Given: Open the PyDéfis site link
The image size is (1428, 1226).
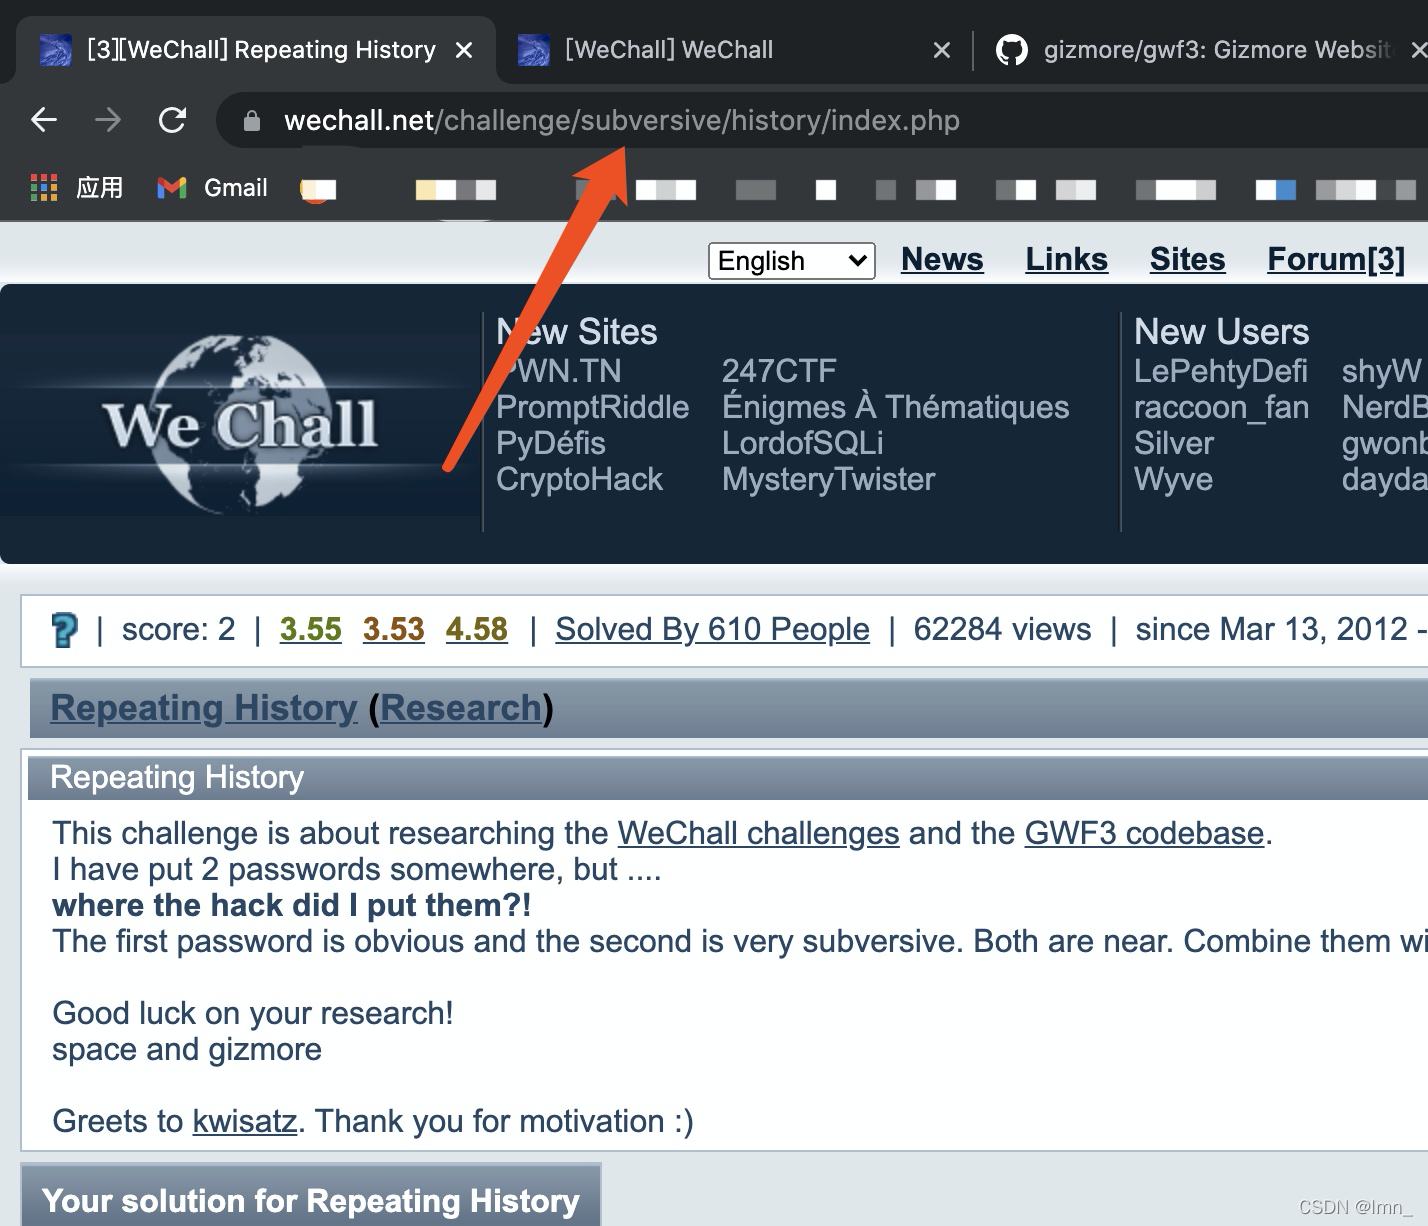Looking at the screenshot, I should (551, 443).
